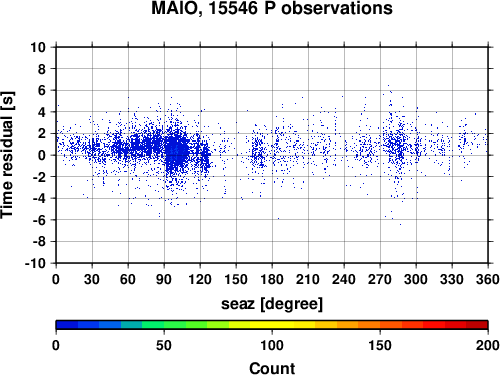This screenshot has width=500, height=375.
Task: Click the 'Time residual [s]' y-axis label
Action: click(x=7, y=155)
